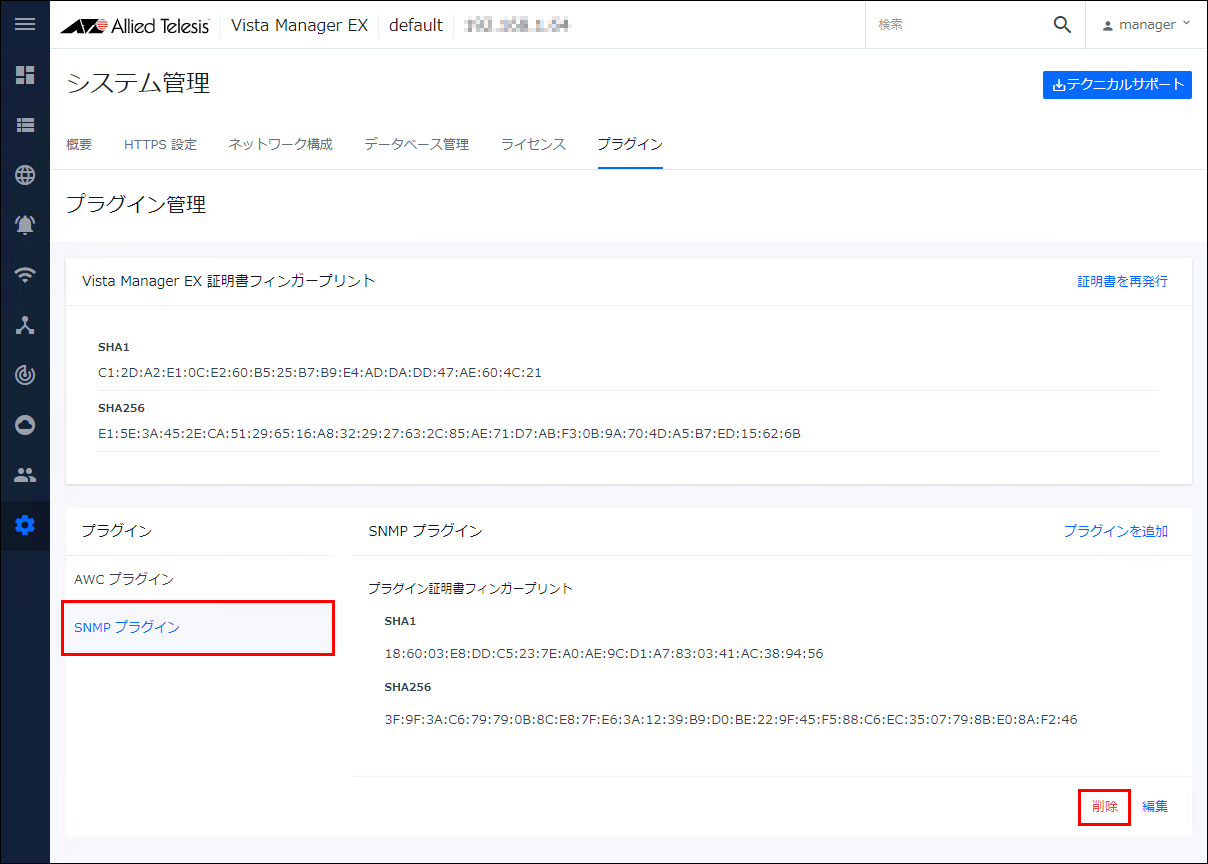The width and height of the screenshot is (1208, 864).
Task: Click the Vista Manager SHA1 value C1:2D:A2…
Action: click(x=320, y=373)
